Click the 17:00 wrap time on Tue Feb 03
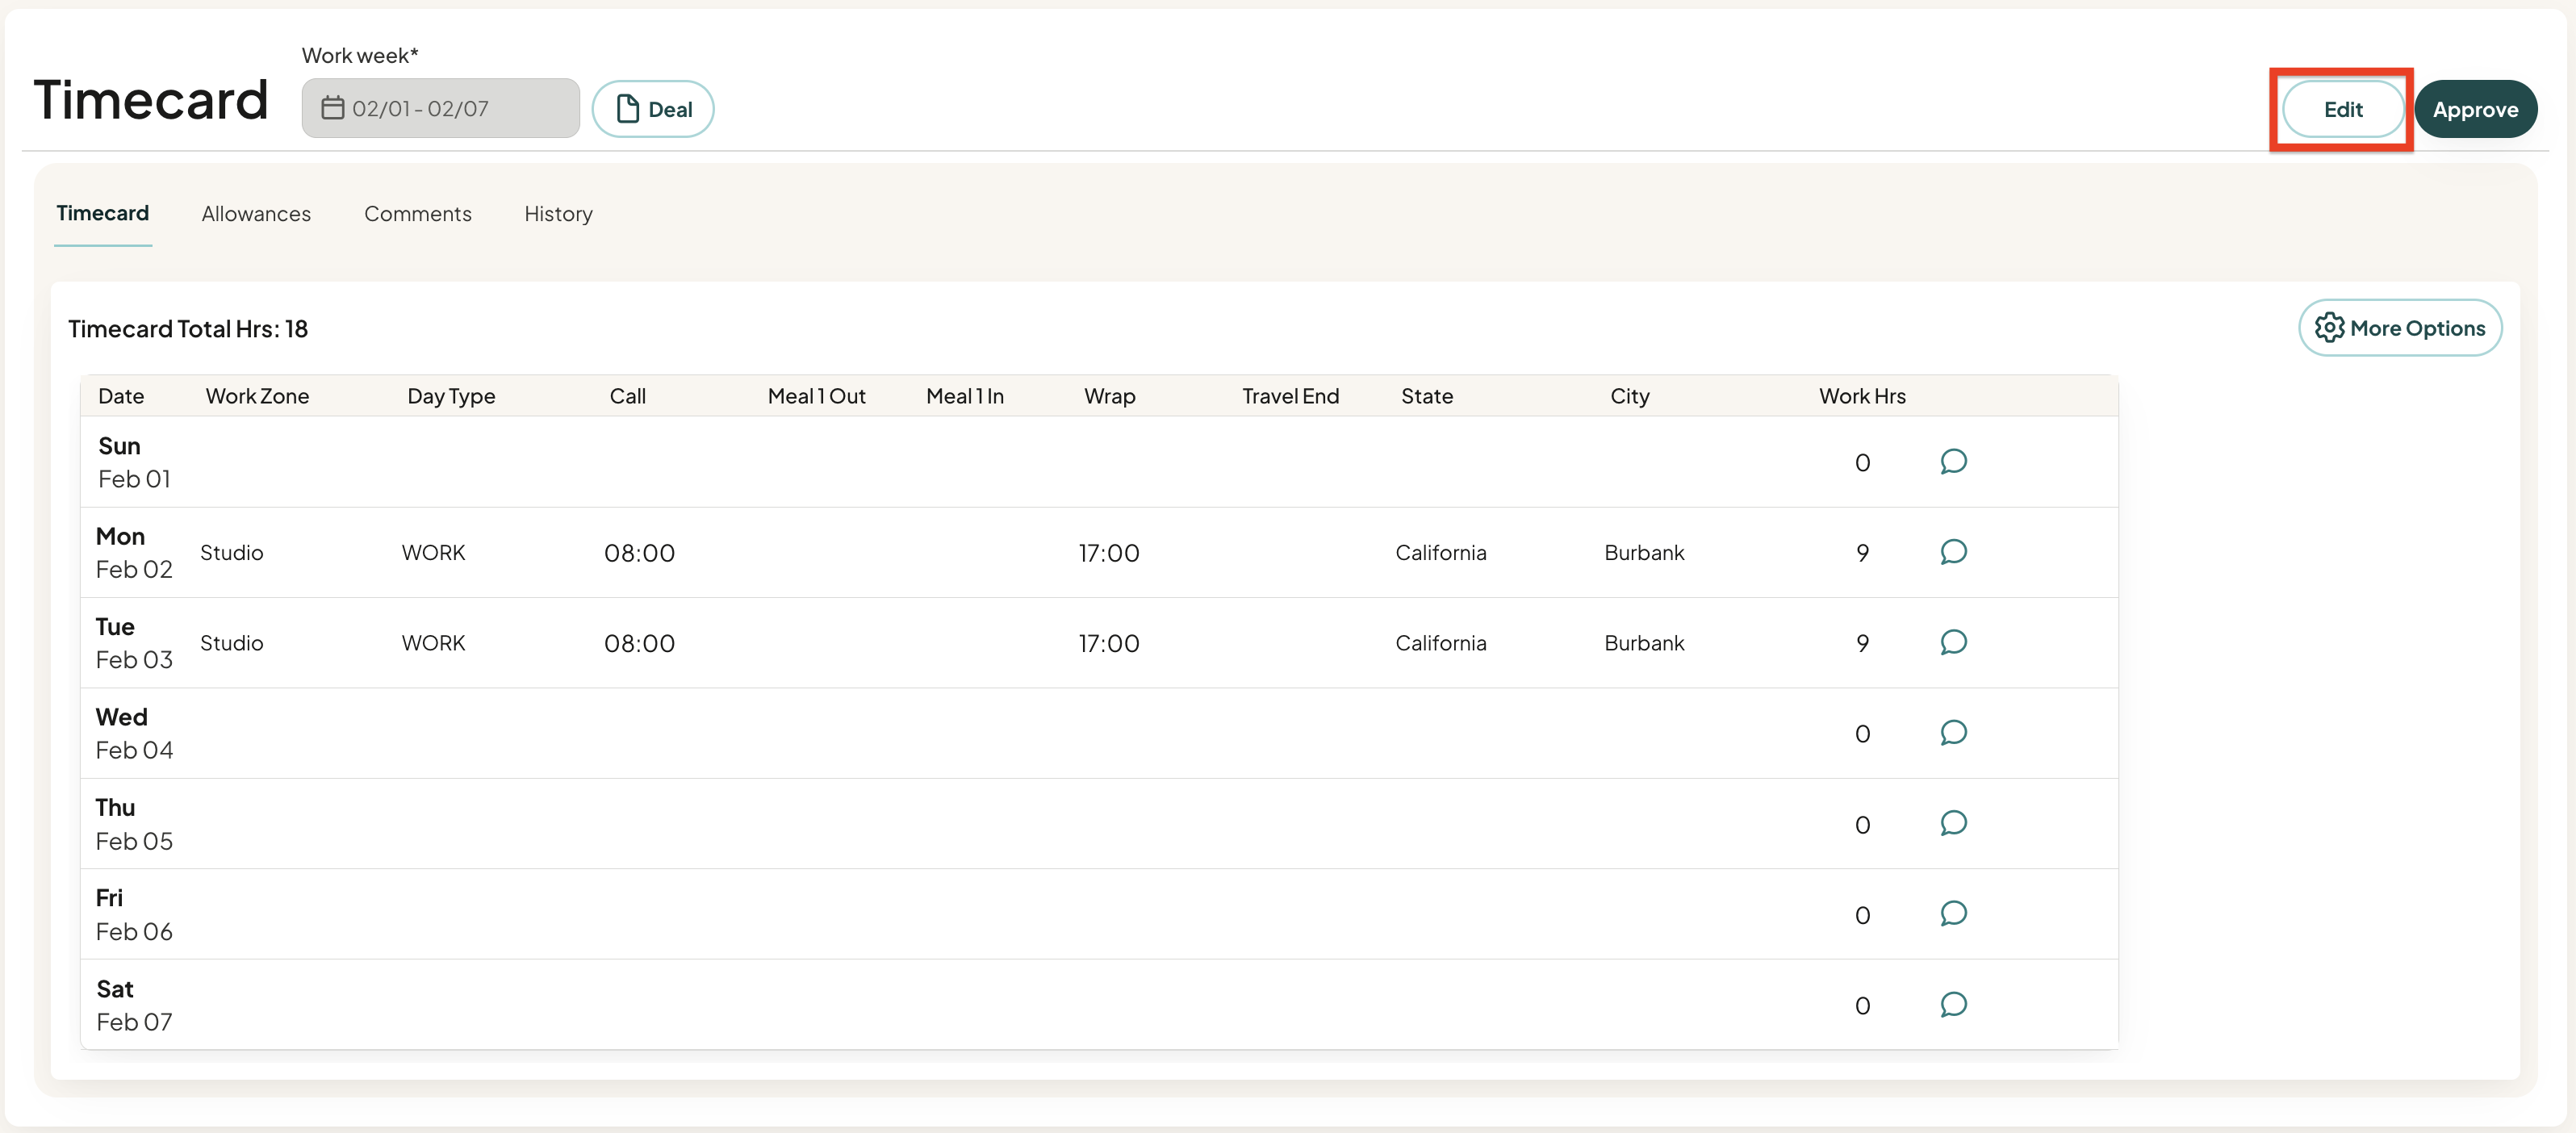This screenshot has width=2576, height=1133. pos(1109,643)
